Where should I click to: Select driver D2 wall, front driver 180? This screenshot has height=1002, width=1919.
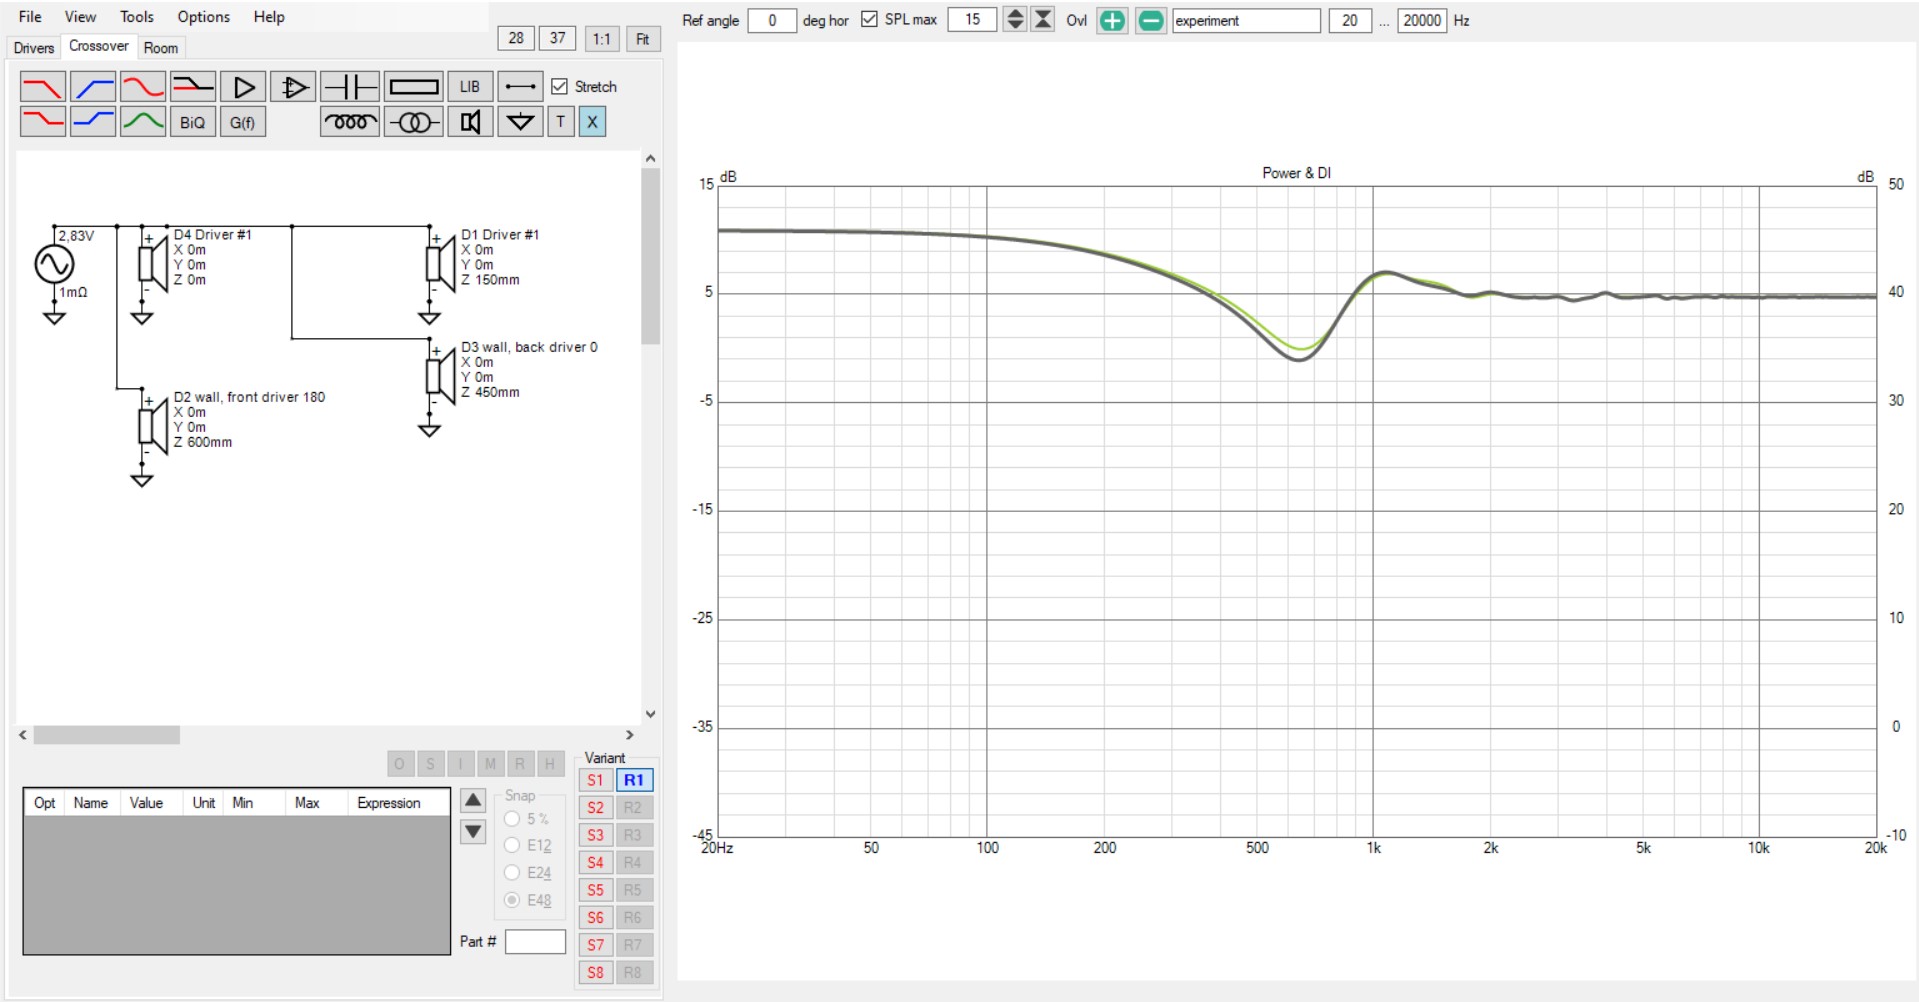[152, 425]
